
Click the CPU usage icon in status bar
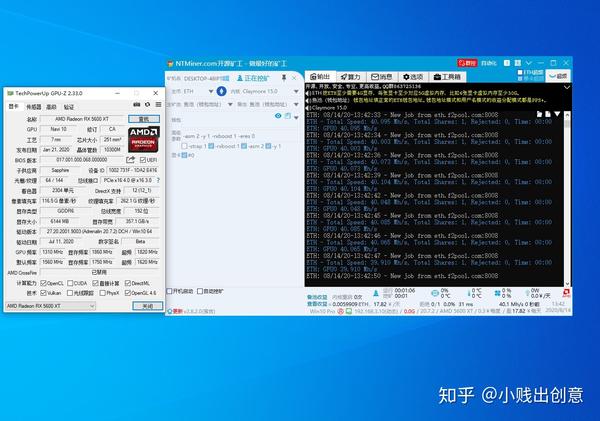pos(434,293)
